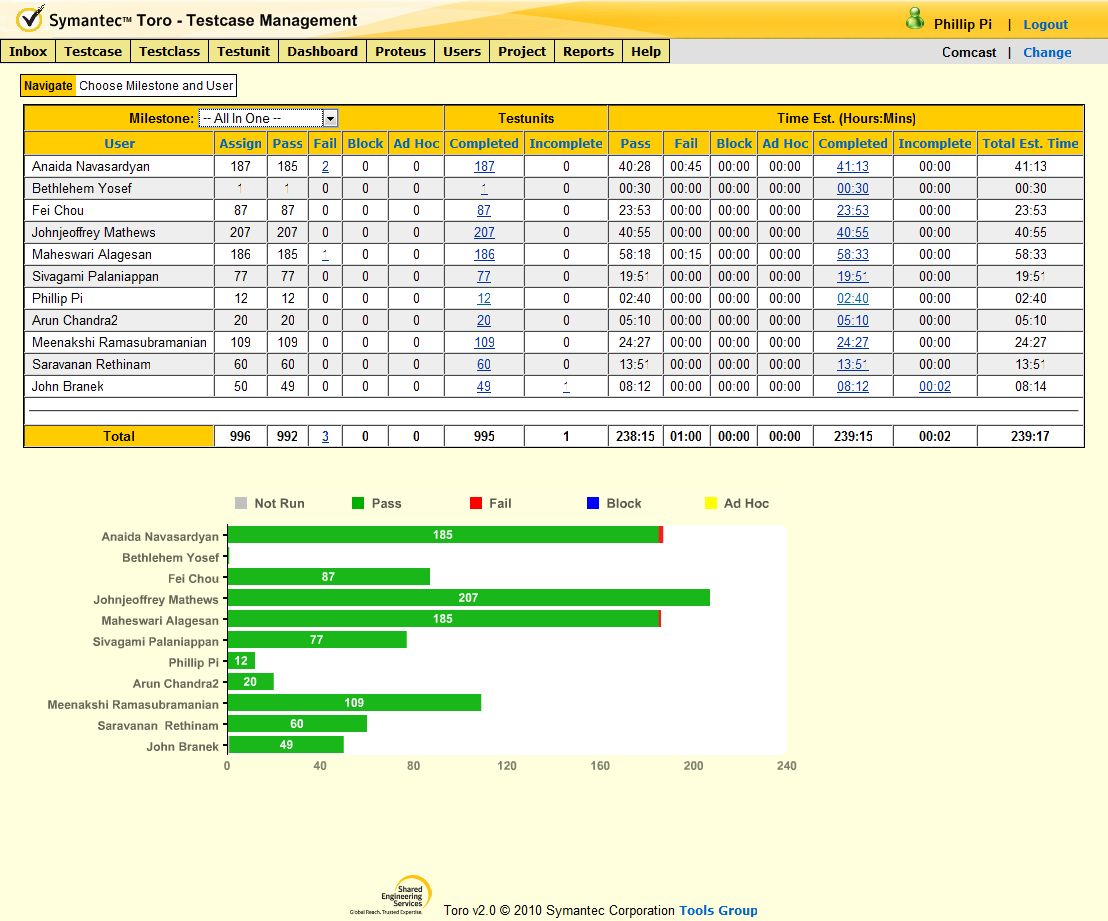
Task: Open the Reports menu
Action: point(588,51)
